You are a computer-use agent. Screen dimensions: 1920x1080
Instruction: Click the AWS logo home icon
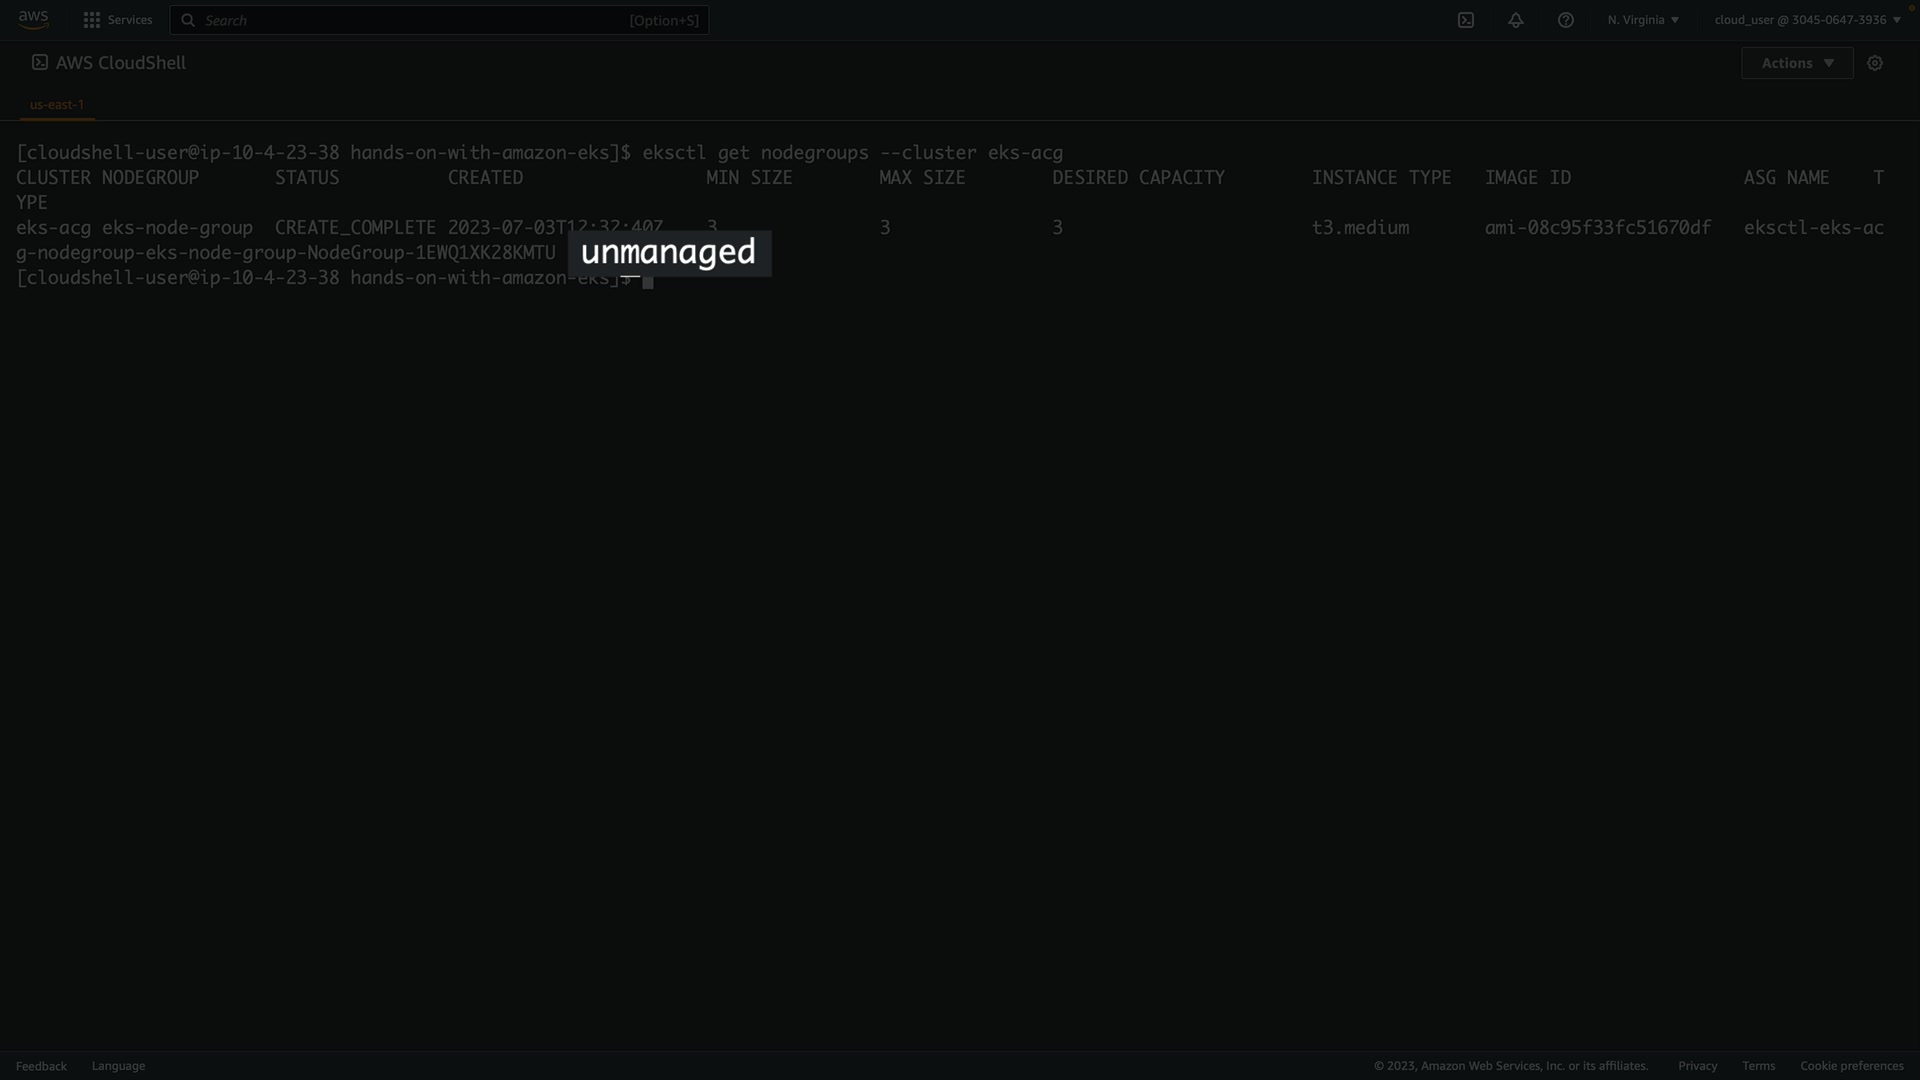tap(33, 20)
